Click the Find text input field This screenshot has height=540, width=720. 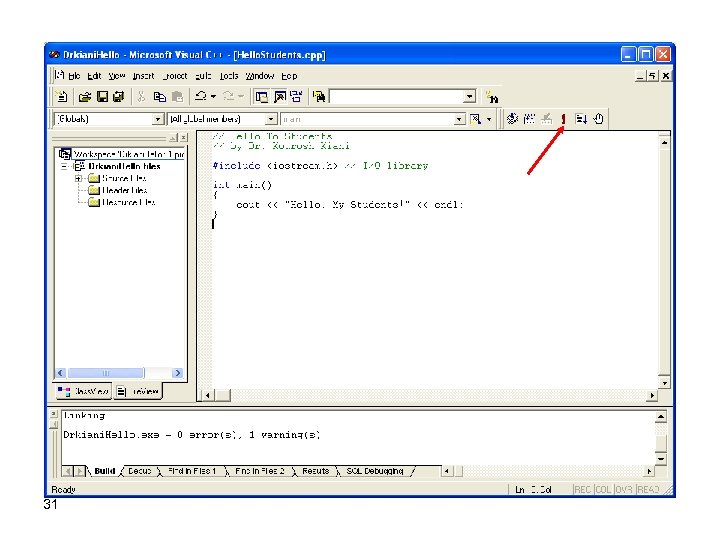click(x=397, y=97)
